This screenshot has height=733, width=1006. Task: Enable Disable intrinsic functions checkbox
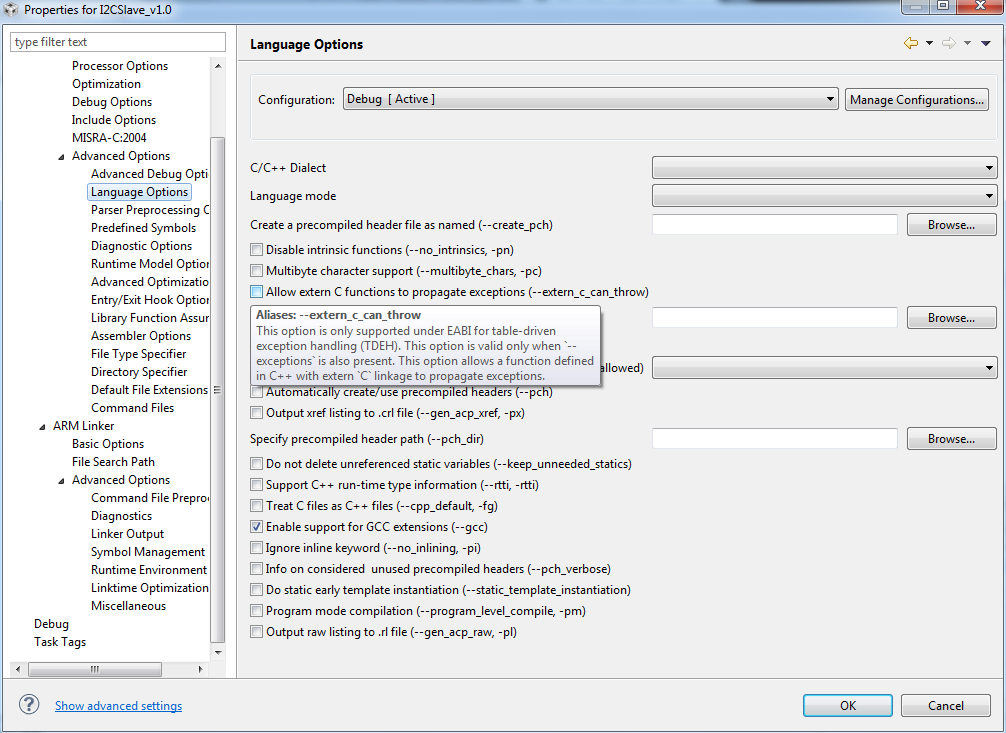point(257,250)
